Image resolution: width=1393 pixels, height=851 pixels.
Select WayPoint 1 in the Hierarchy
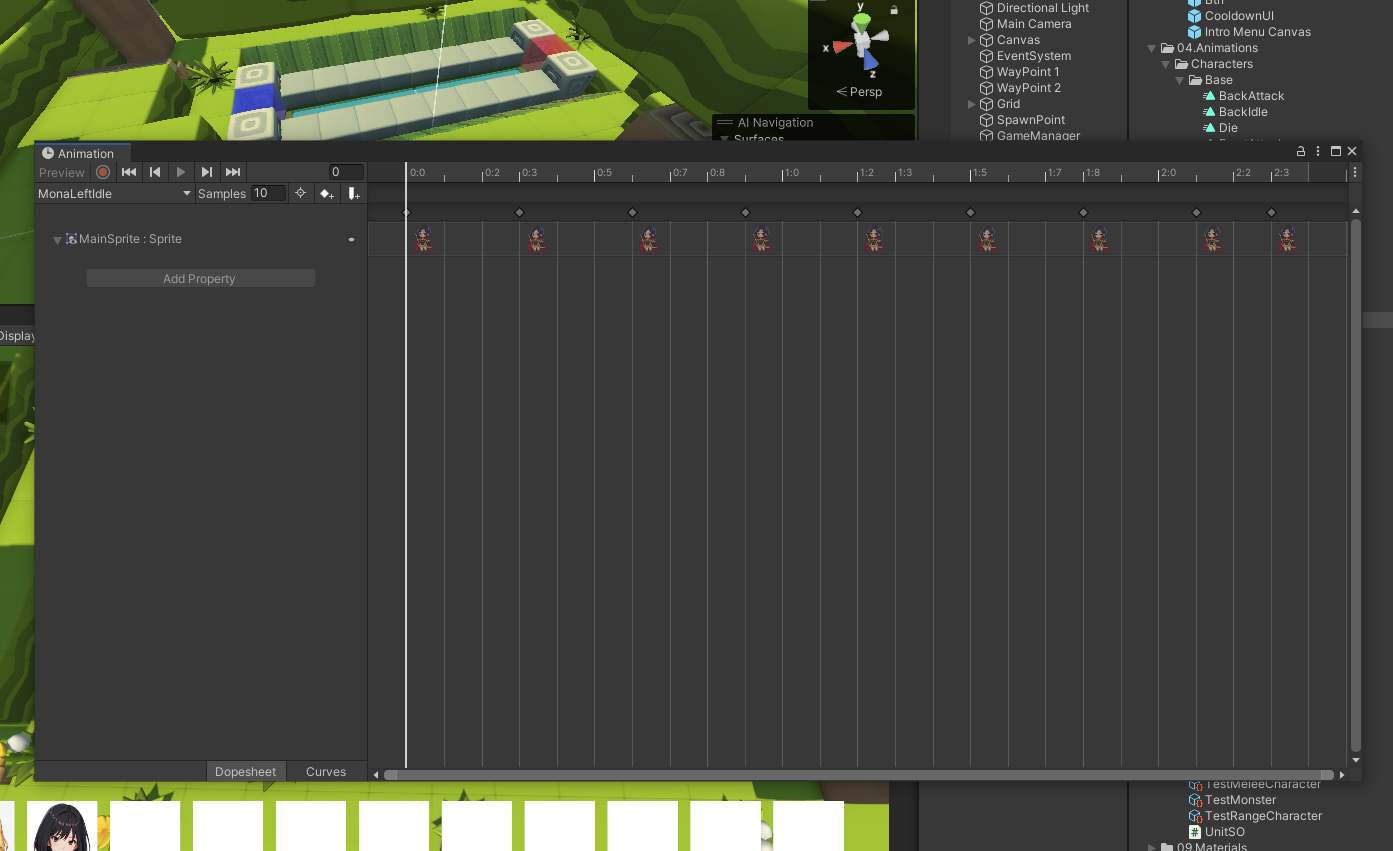tap(1028, 72)
